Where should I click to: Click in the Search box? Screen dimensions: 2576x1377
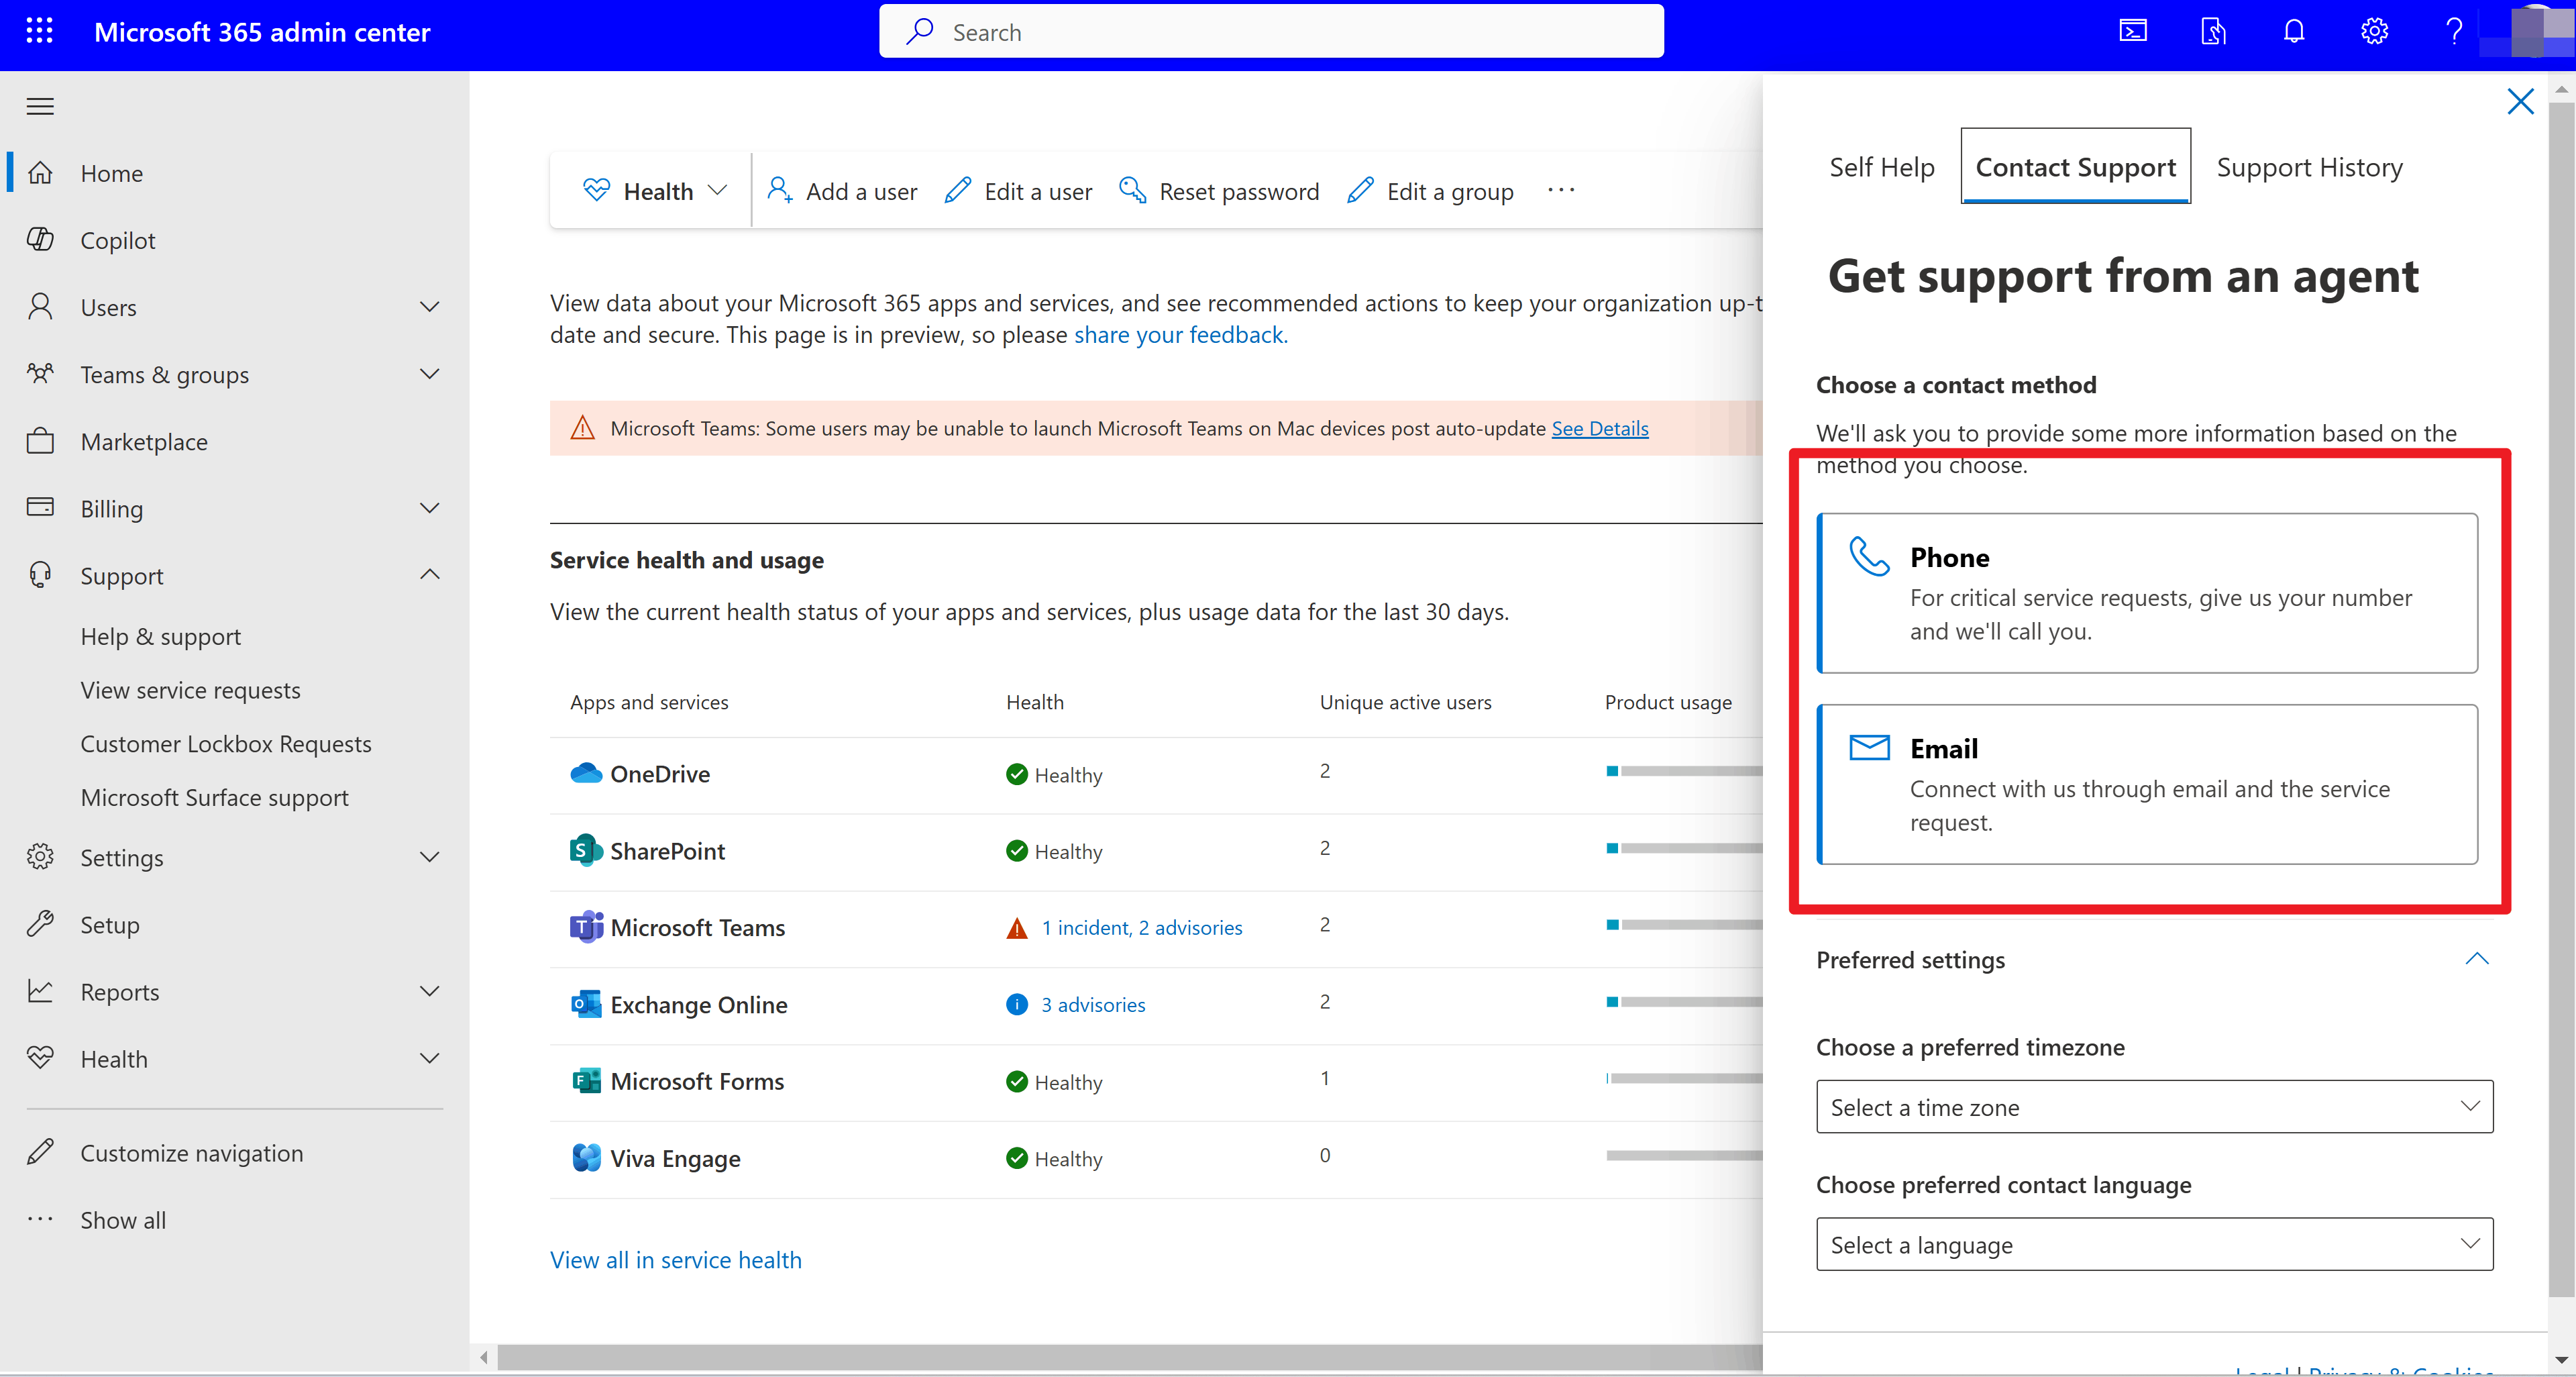coord(1271,32)
